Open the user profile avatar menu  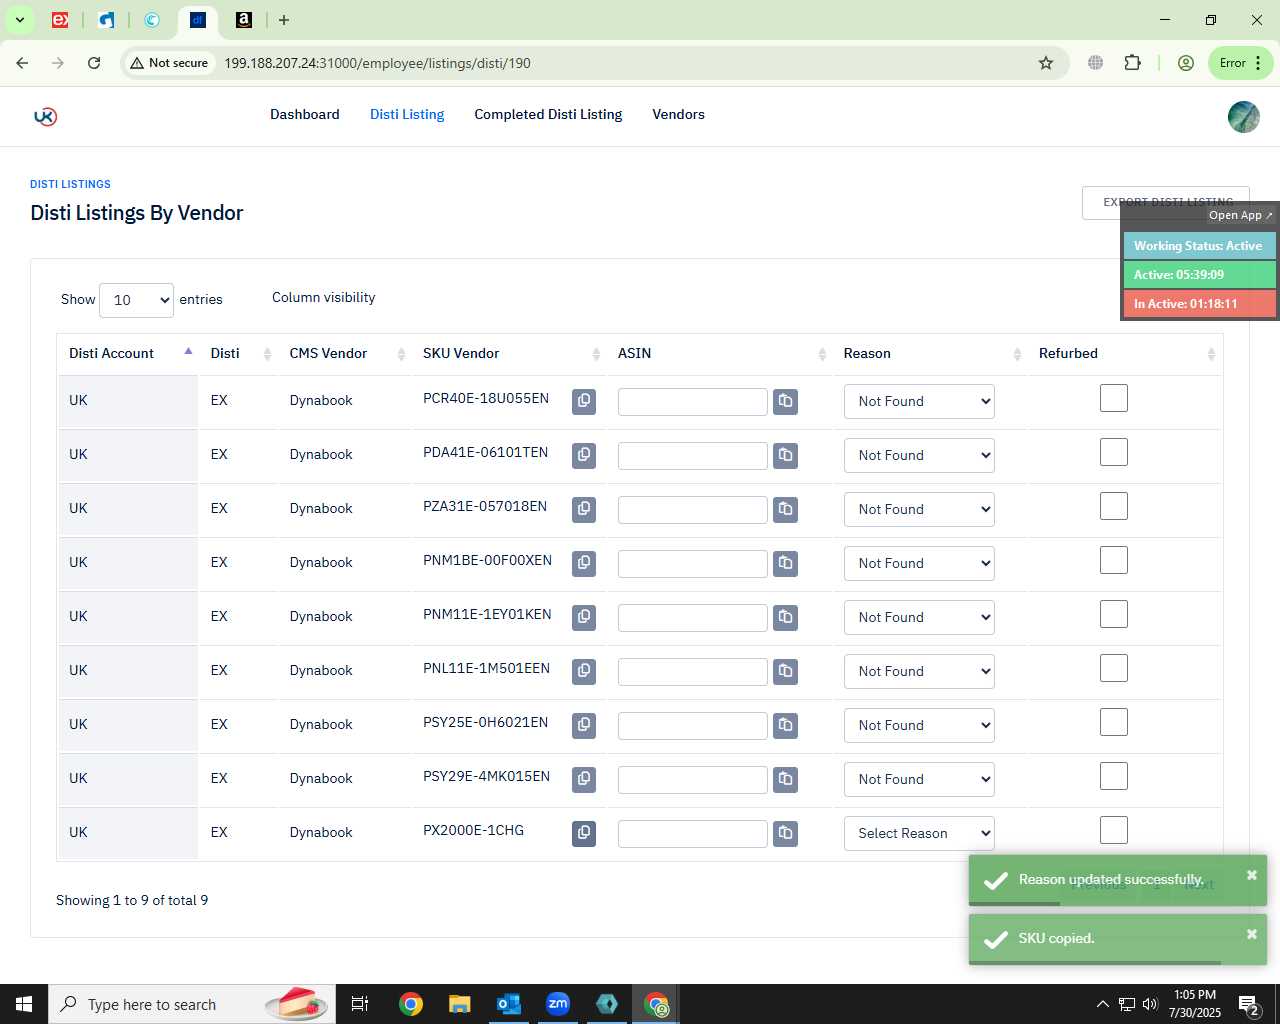[x=1243, y=117]
